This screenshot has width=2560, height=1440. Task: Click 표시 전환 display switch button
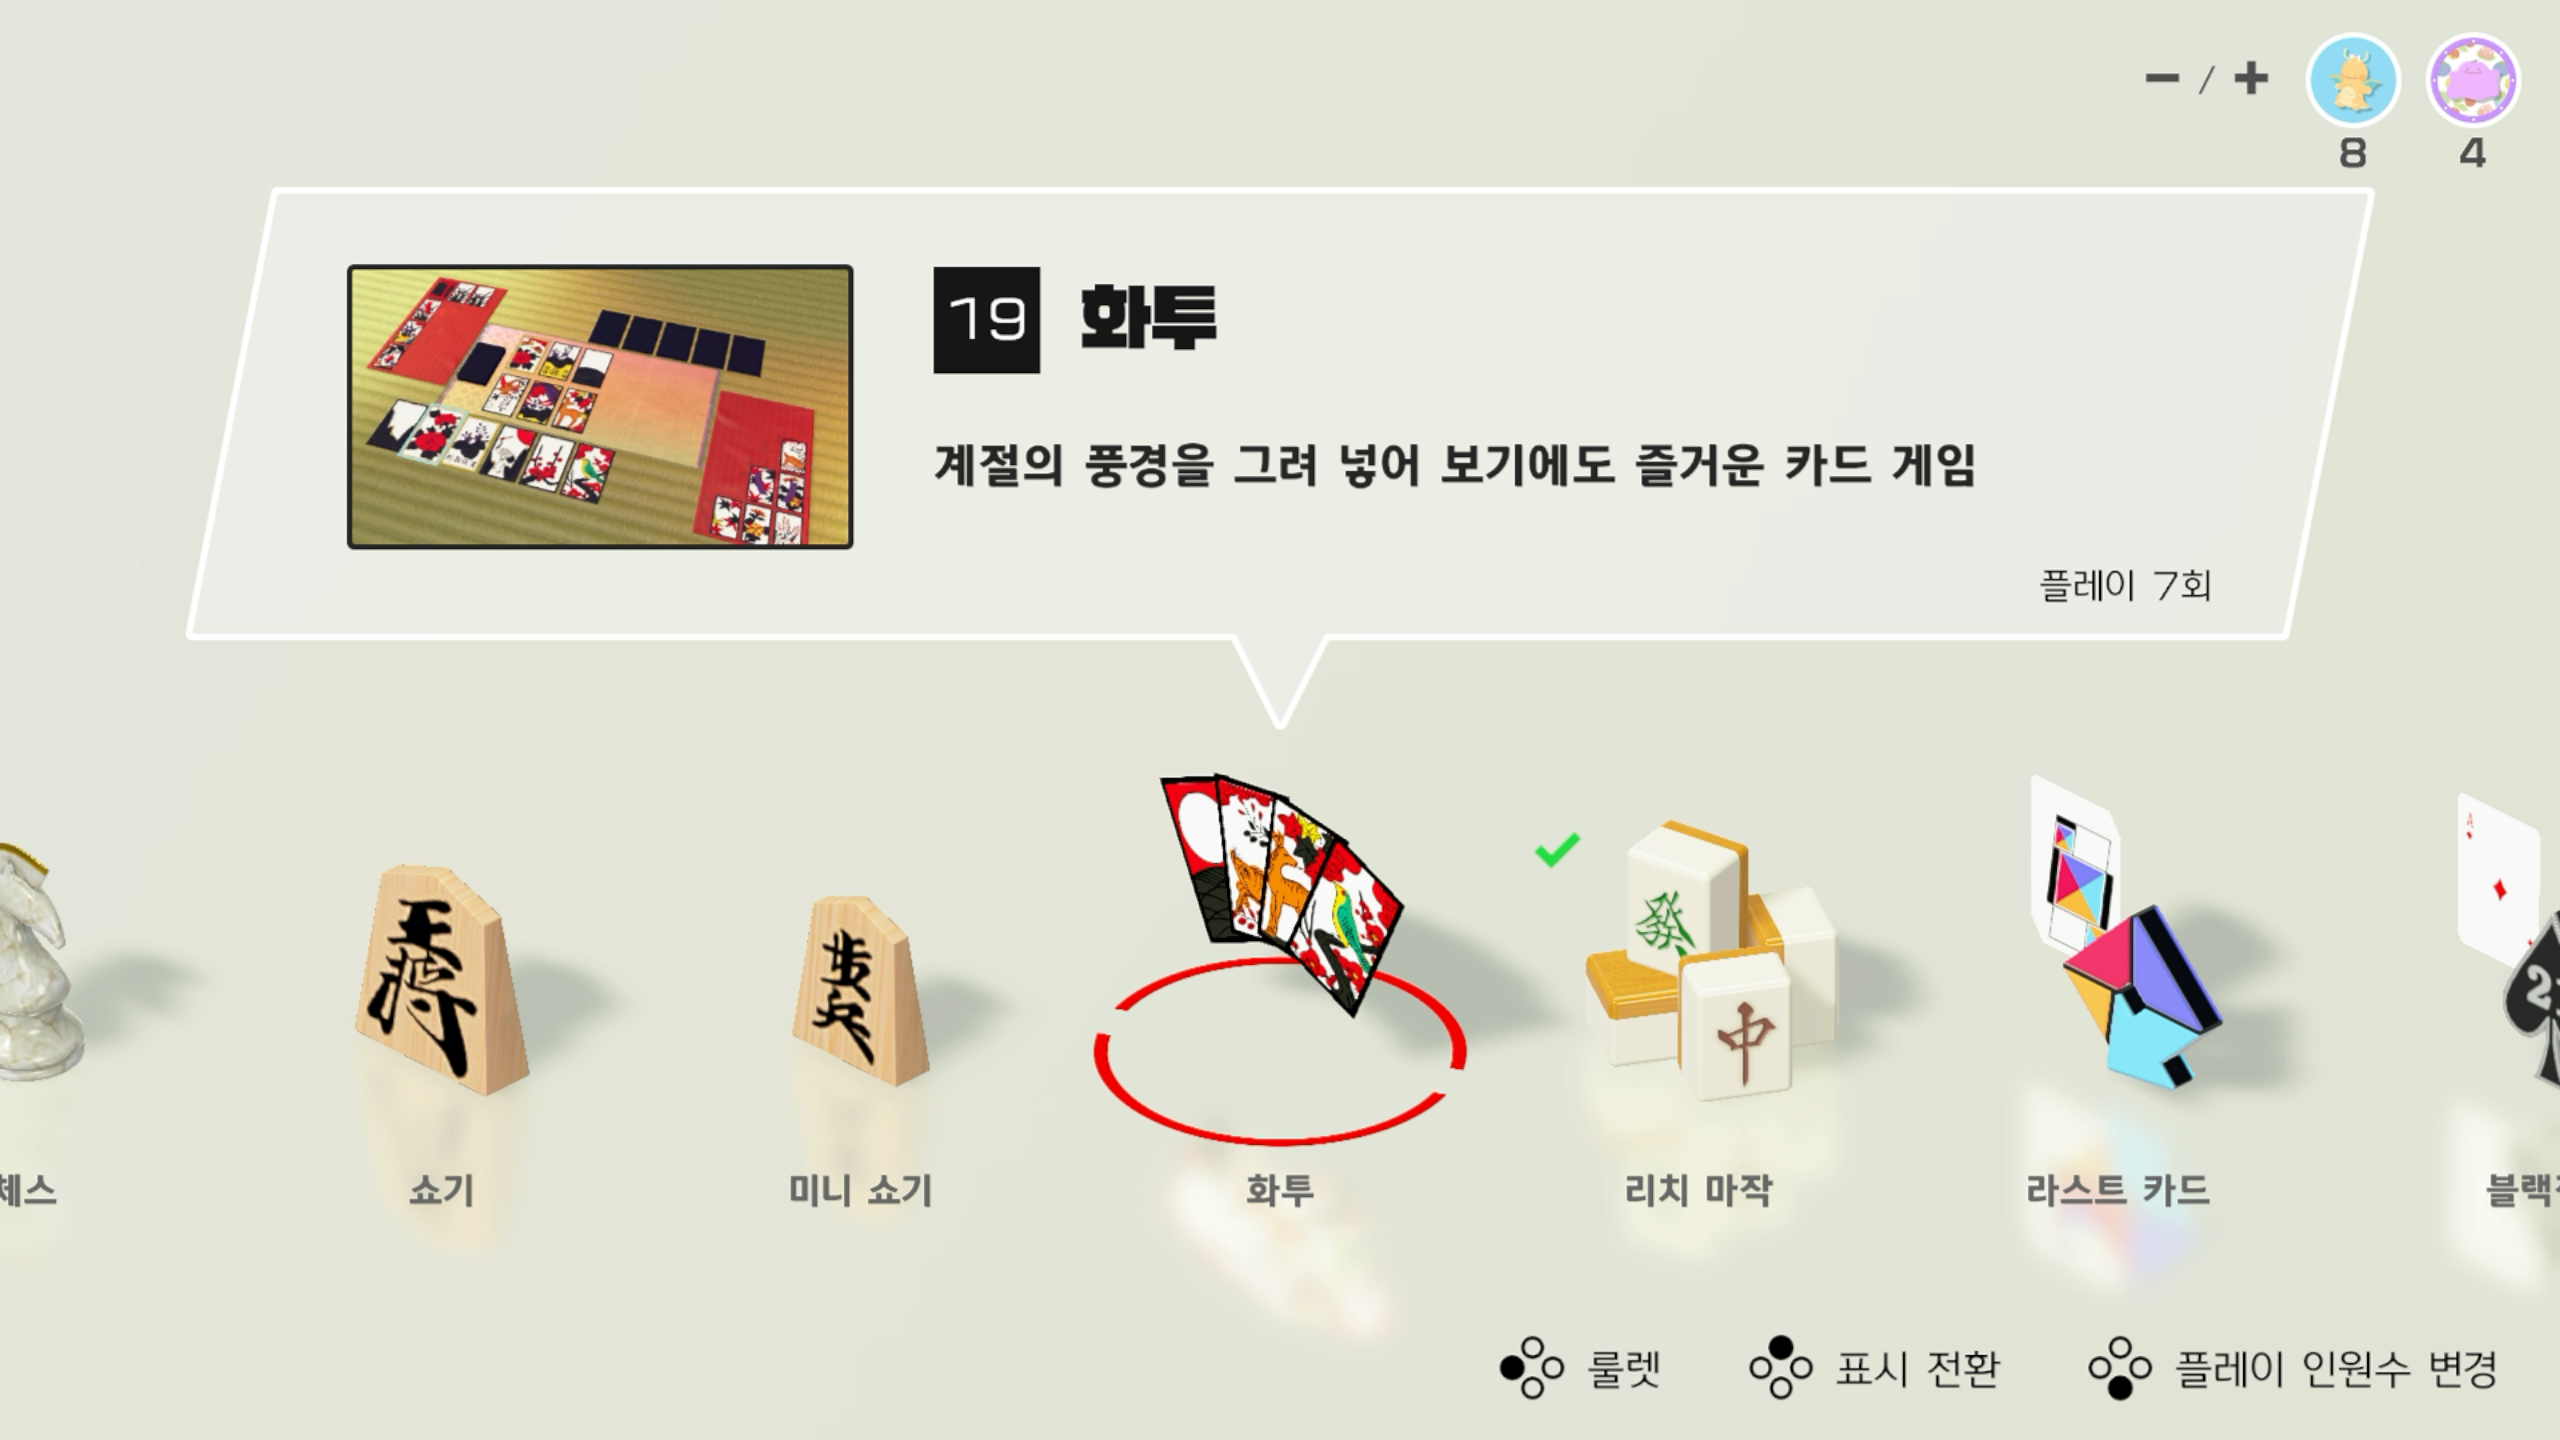pos(1875,1367)
